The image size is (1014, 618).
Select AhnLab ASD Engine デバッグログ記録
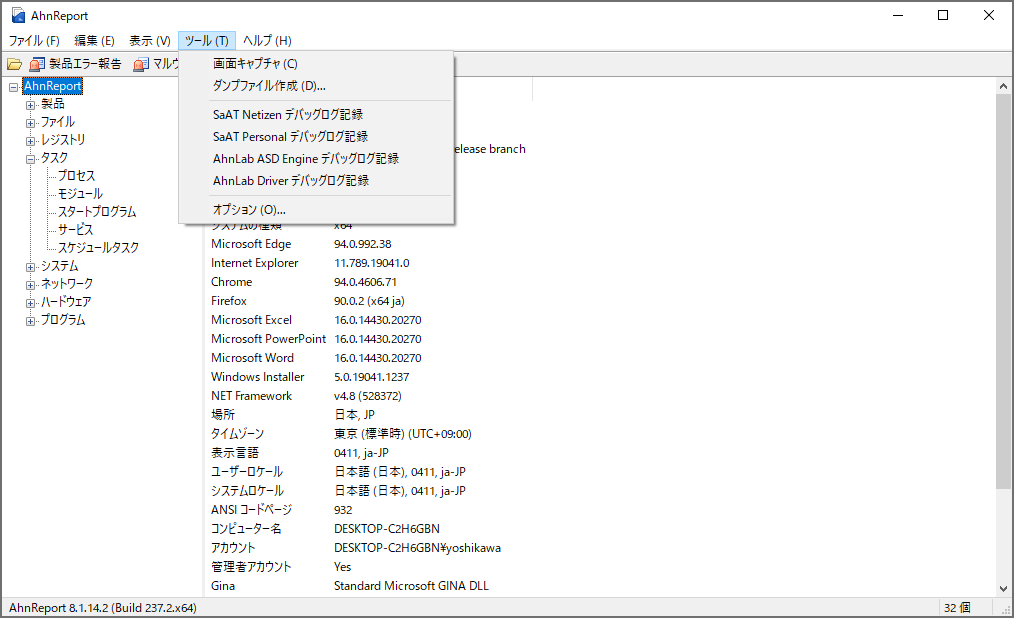tap(316, 158)
